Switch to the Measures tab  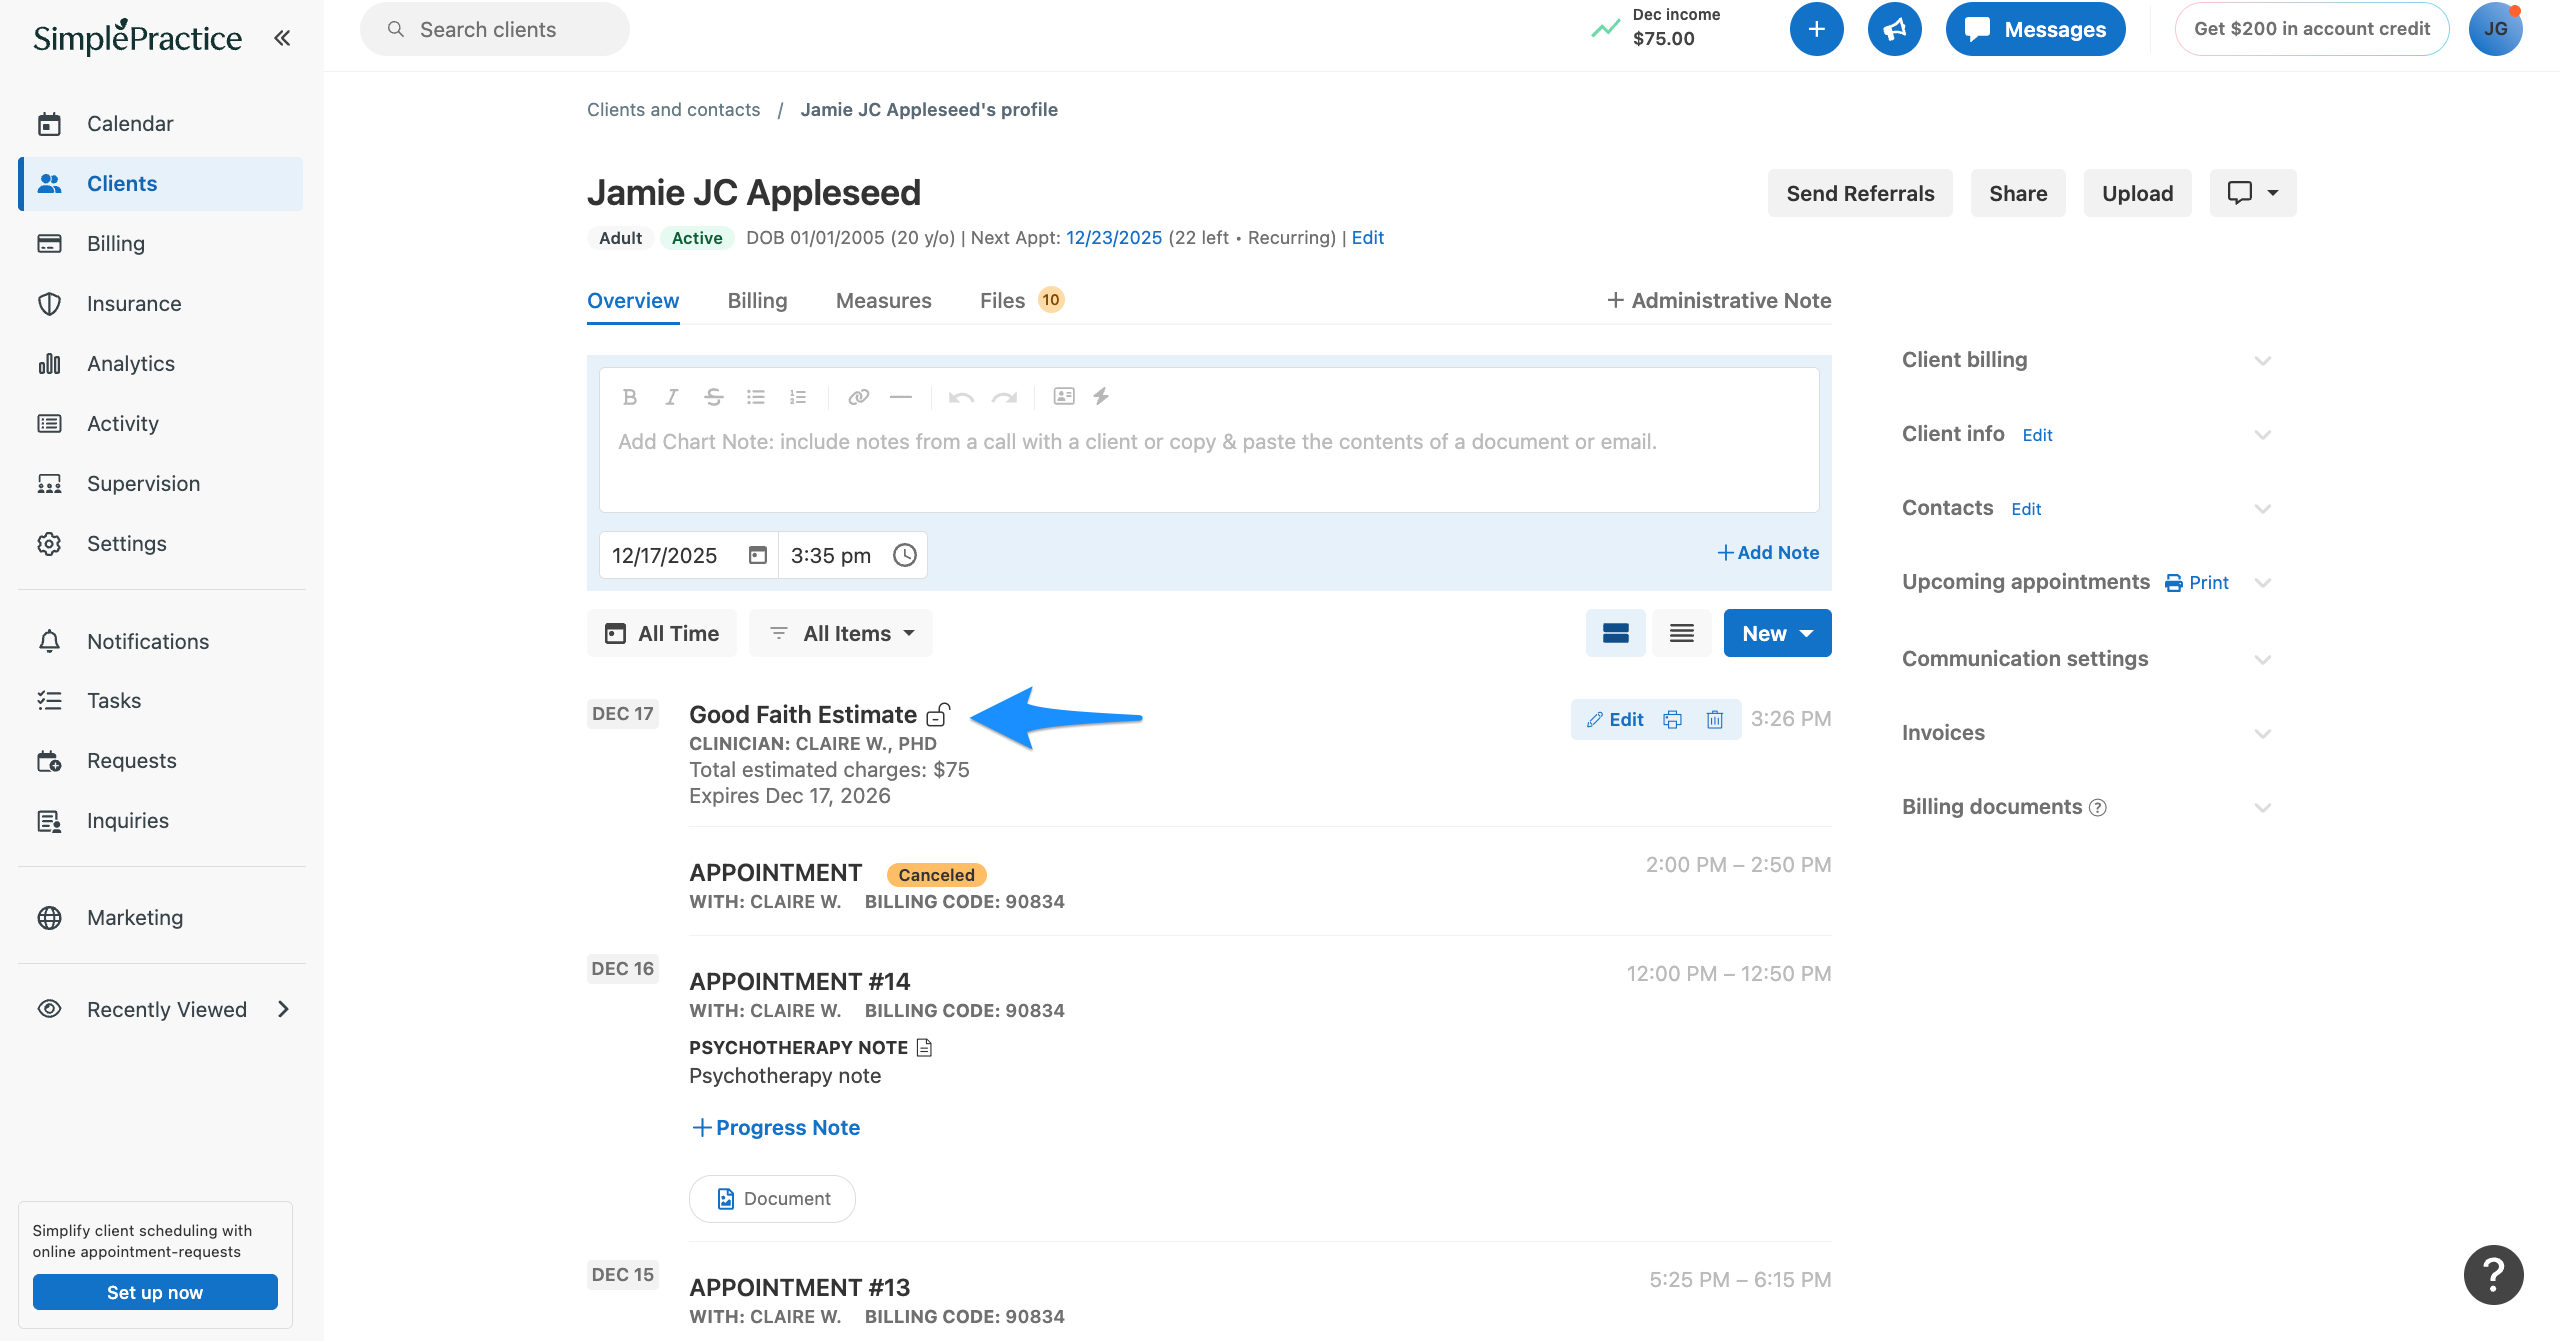pyautogui.click(x=883, y=301)
